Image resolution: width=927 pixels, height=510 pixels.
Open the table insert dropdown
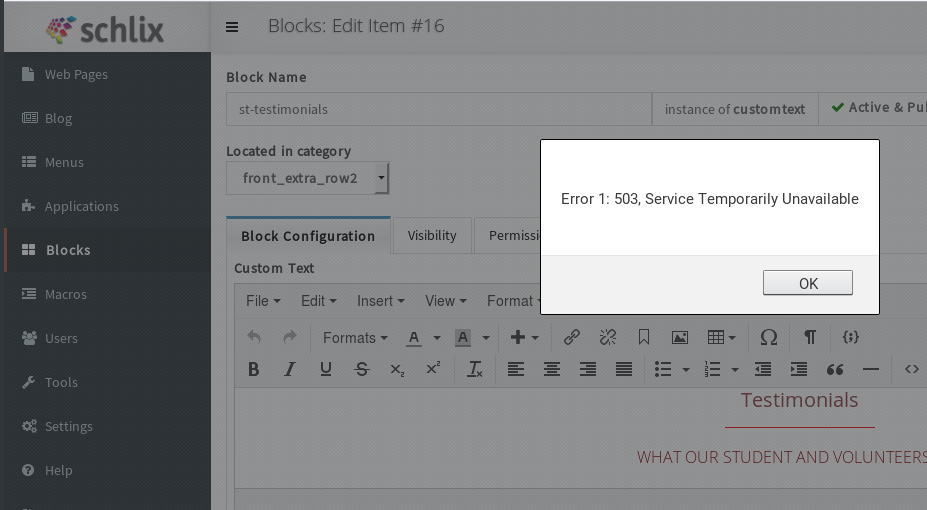pyautogui.click(x=721, y=337)
